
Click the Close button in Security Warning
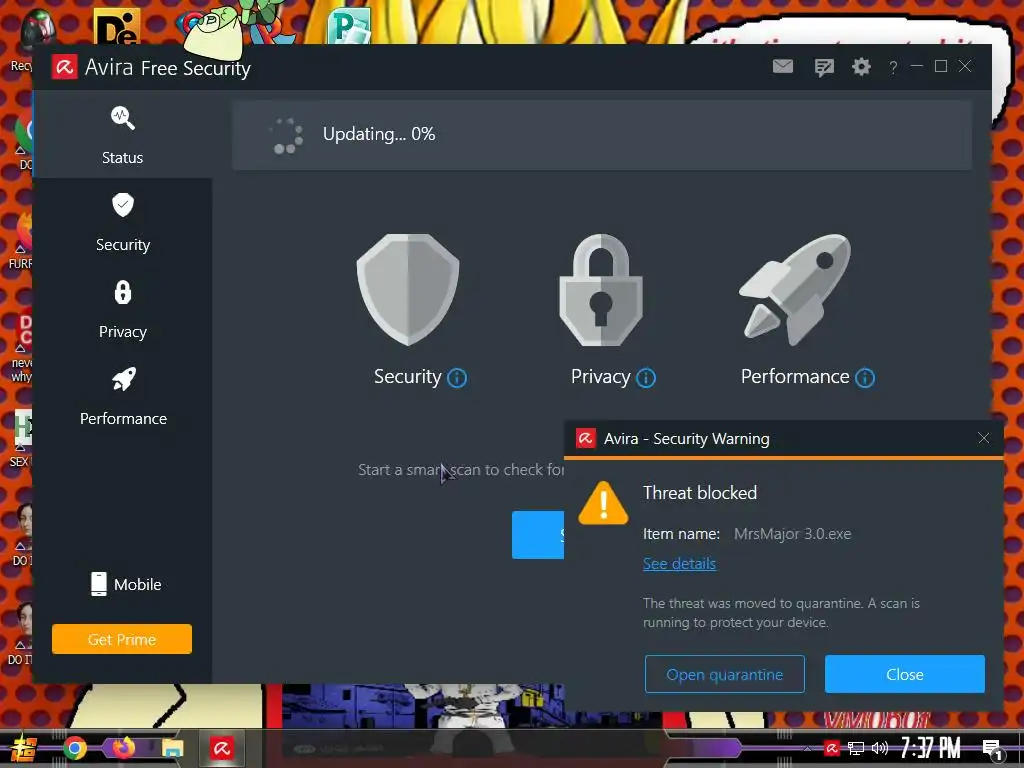(904, 674)
